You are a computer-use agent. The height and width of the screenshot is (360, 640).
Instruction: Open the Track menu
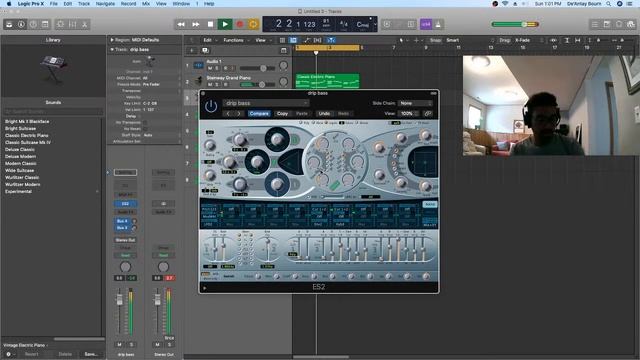pos(84,4)
